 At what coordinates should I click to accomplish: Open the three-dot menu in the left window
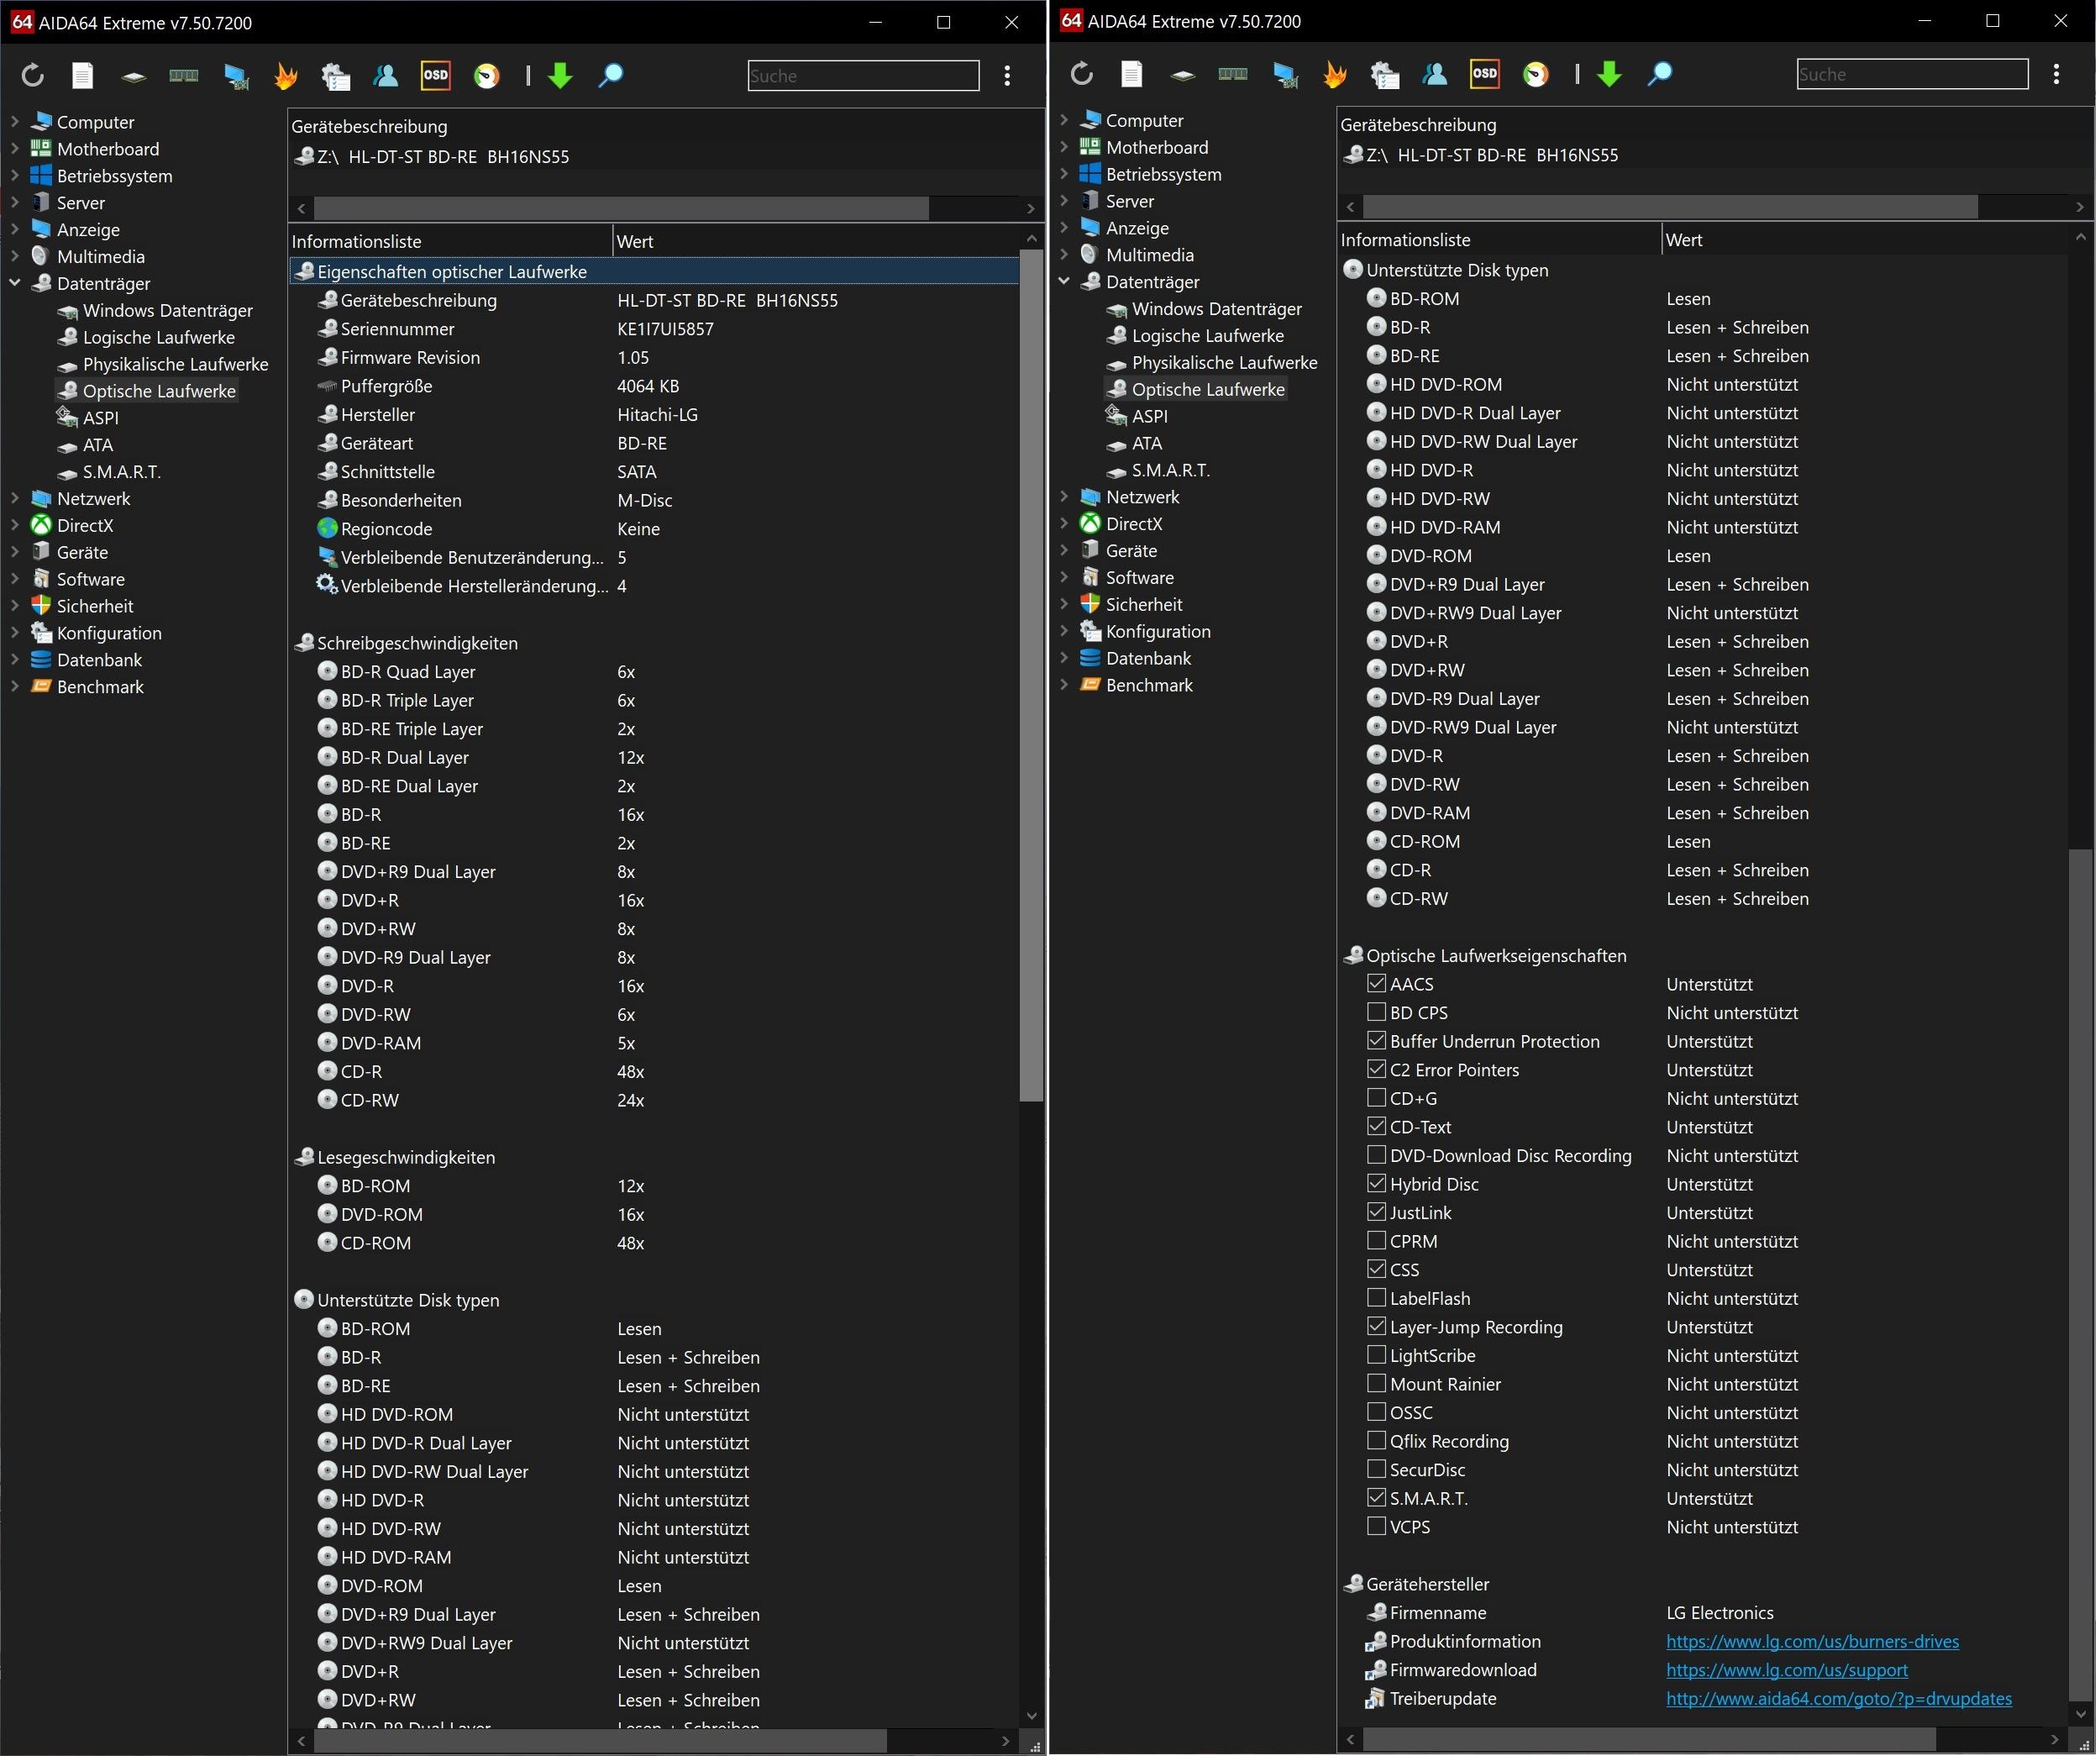[x=1008, y=75]
